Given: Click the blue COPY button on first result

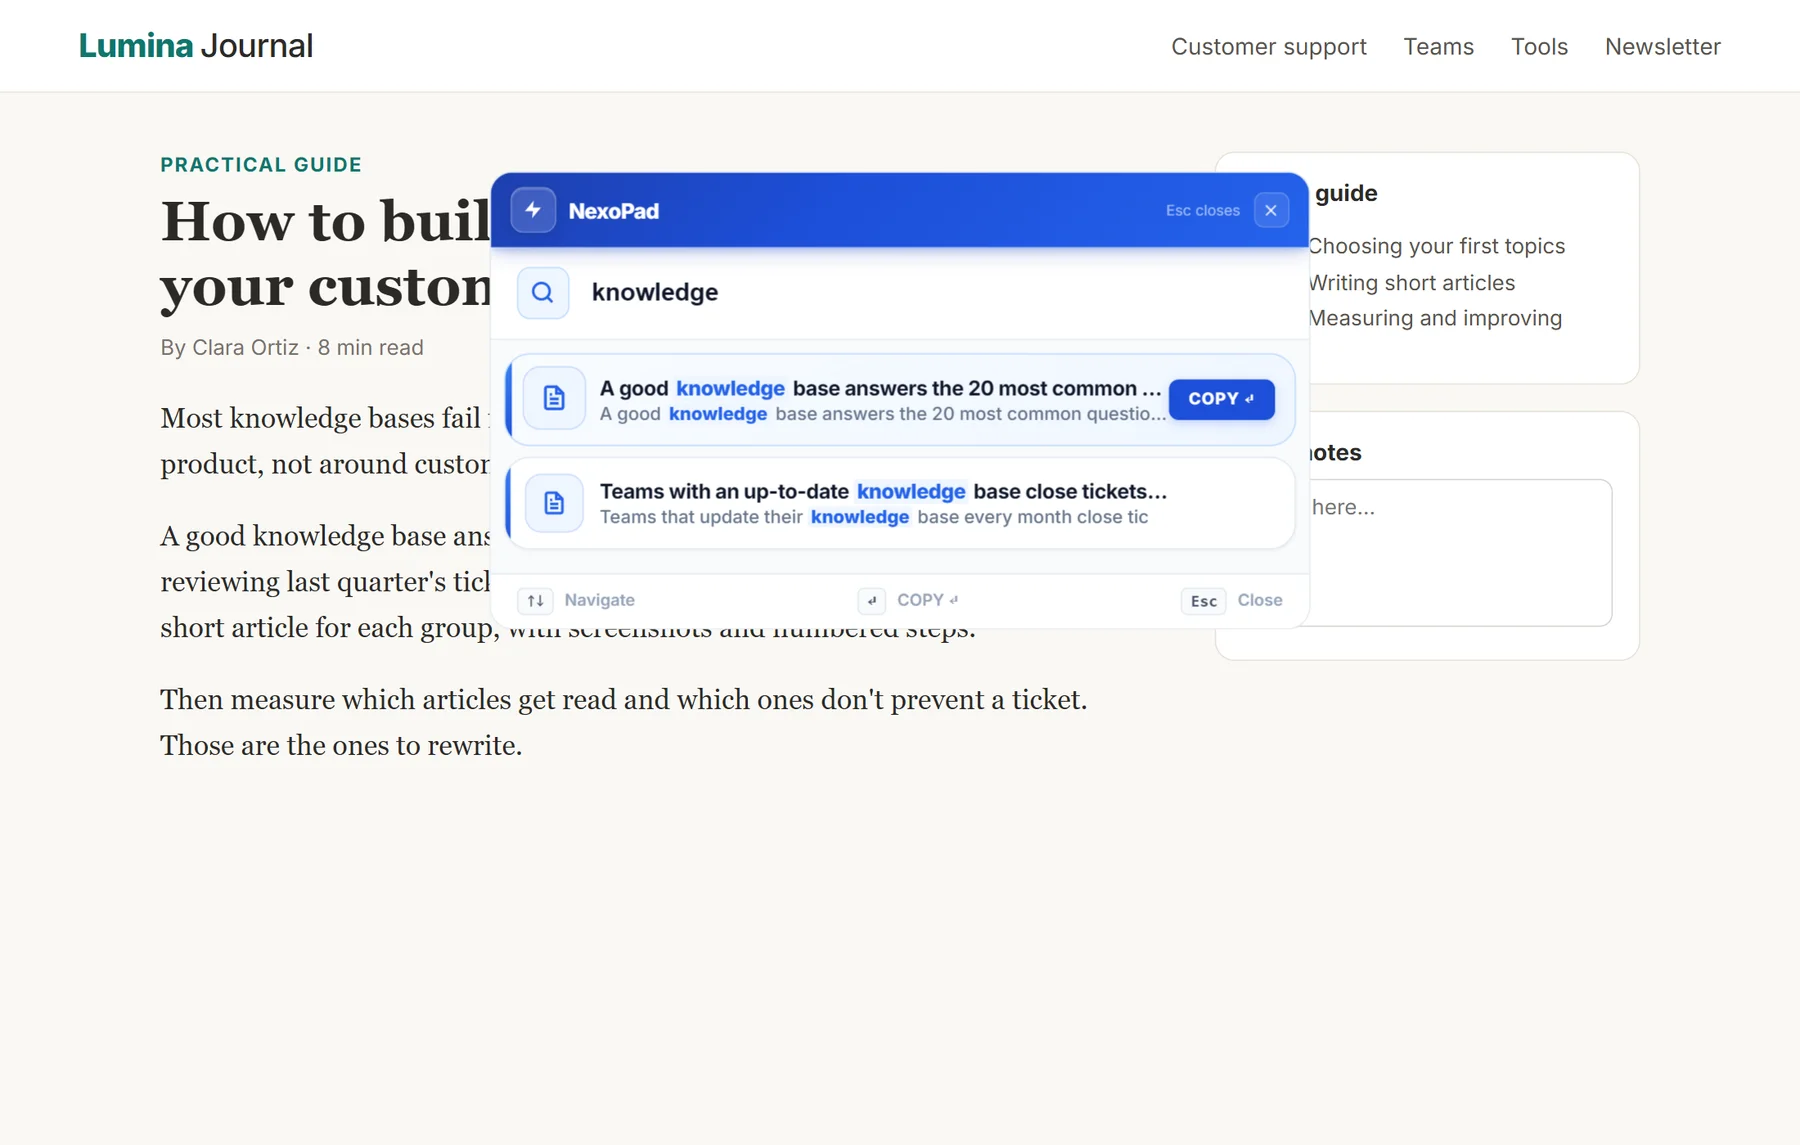Looking at the screenshot, I should click(x=1221, y=399).
